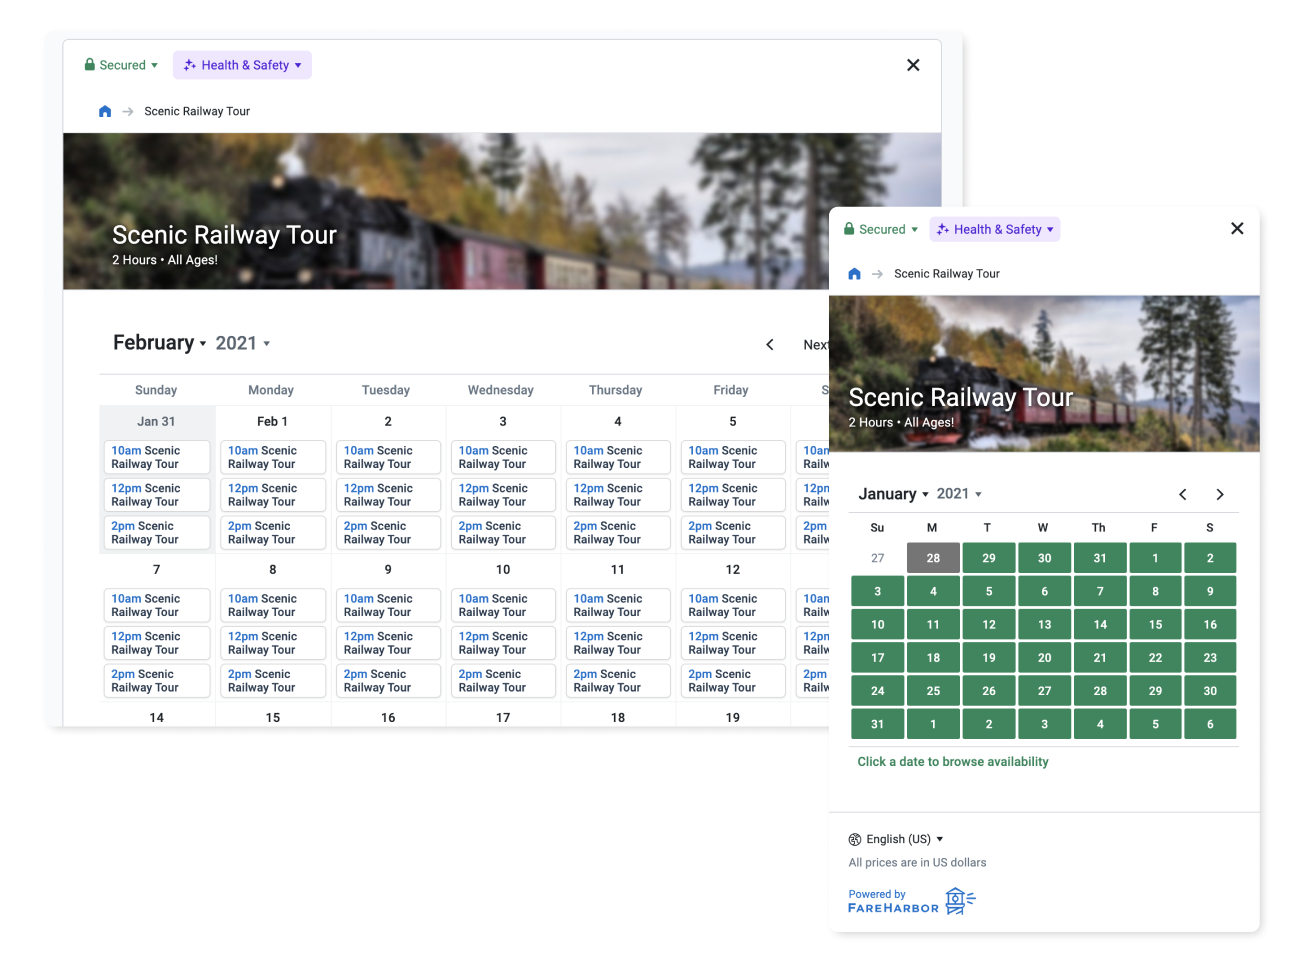1310x964 pixels.
Task: Go to next month in the small January calendar
Action: click(1220, 494)
